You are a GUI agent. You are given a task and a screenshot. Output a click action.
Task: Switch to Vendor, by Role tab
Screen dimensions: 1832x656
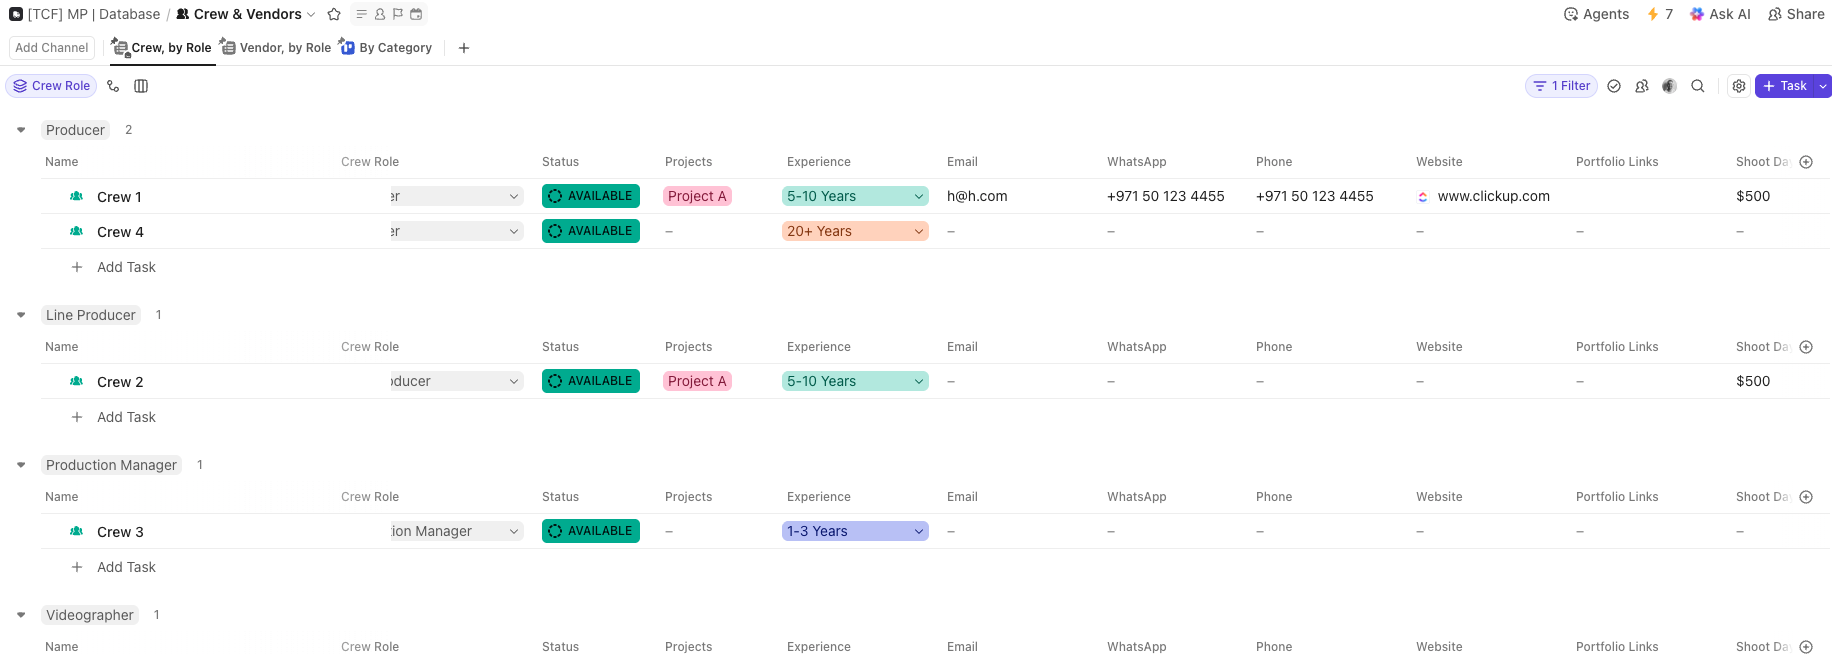pos(276,48)
